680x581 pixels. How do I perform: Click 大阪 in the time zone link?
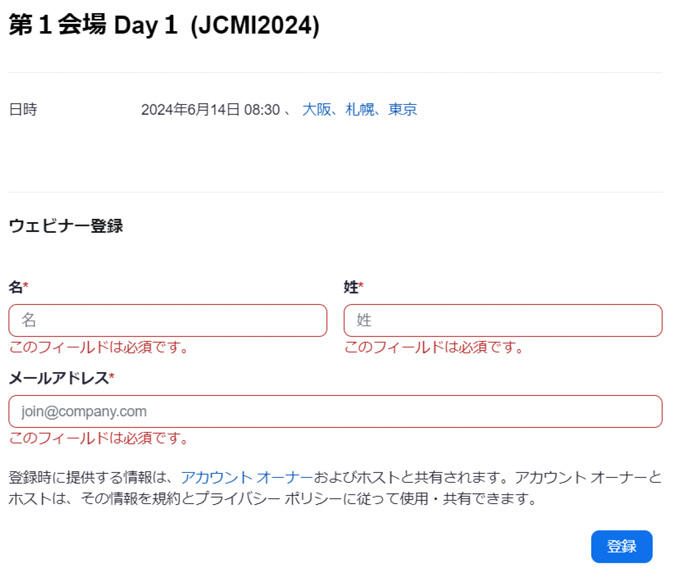pos(317,110)
